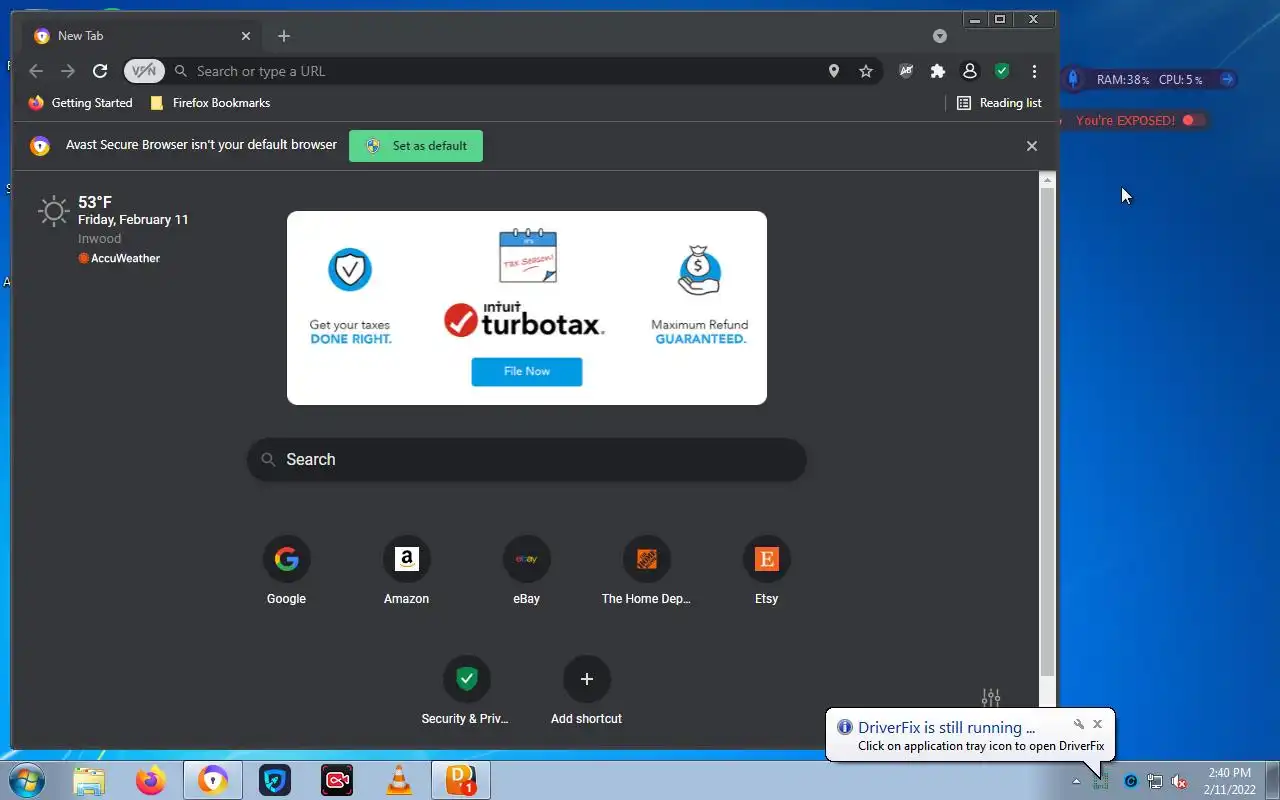The image size is (1280, 800).
Task: Click the sun weather icon
Action: pyautogui.click(x=53, y=211)
